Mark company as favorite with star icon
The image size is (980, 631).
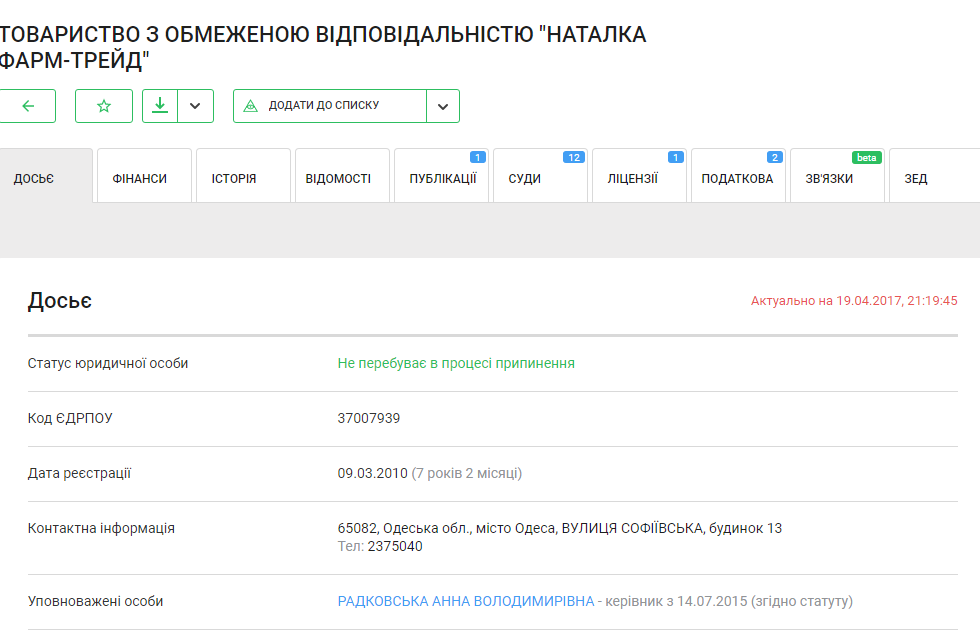[104, 106]
